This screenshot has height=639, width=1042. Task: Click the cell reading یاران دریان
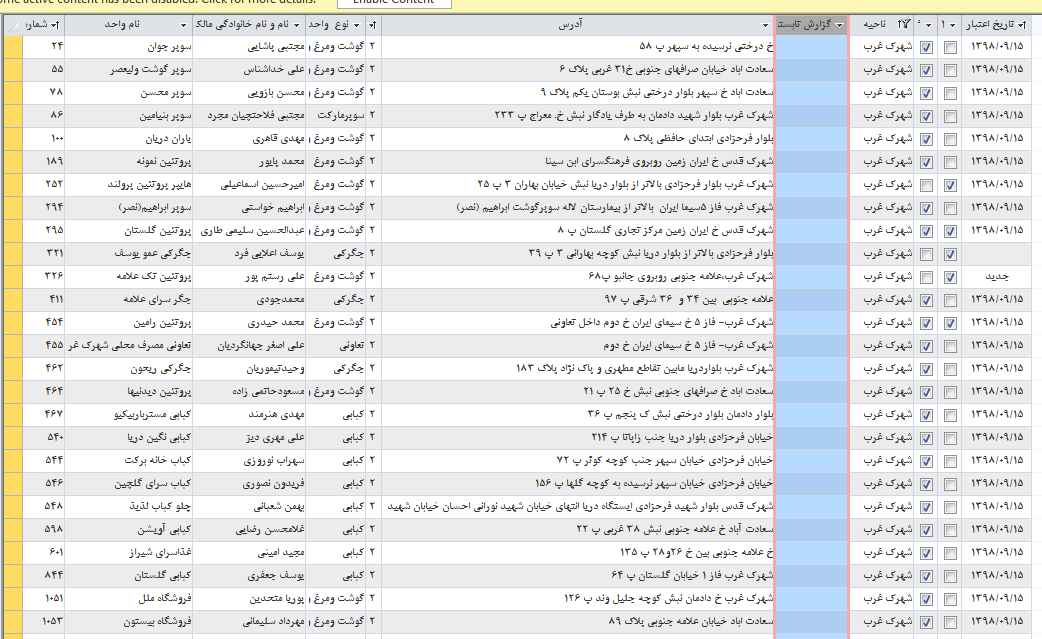[129, 139]
